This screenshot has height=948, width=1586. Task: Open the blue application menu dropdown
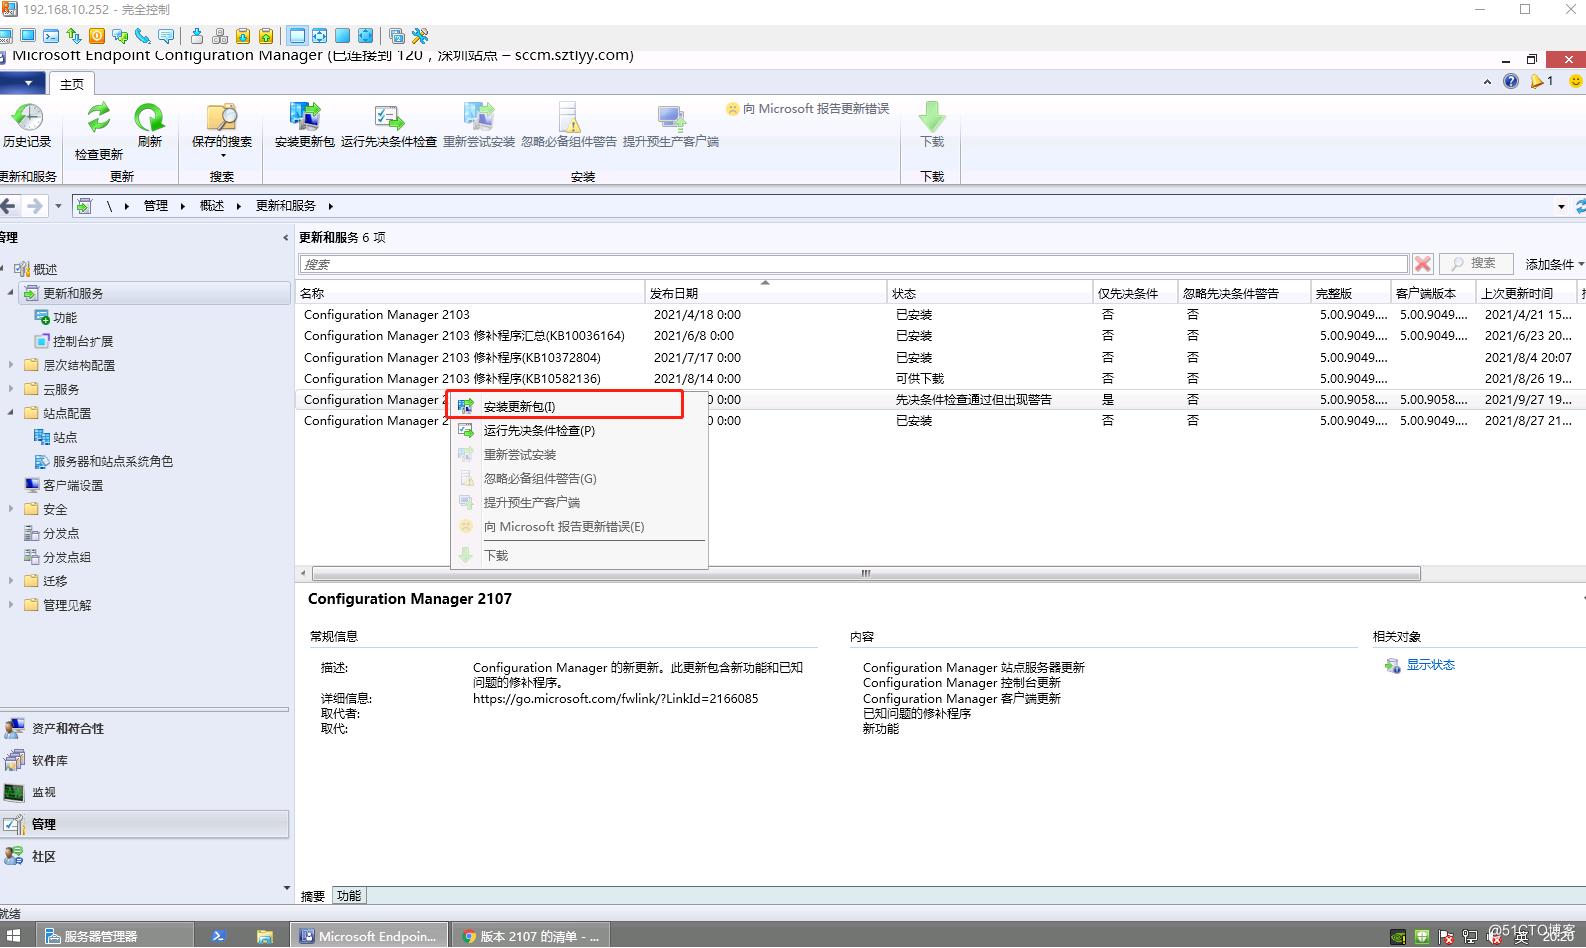click(22, 83)
